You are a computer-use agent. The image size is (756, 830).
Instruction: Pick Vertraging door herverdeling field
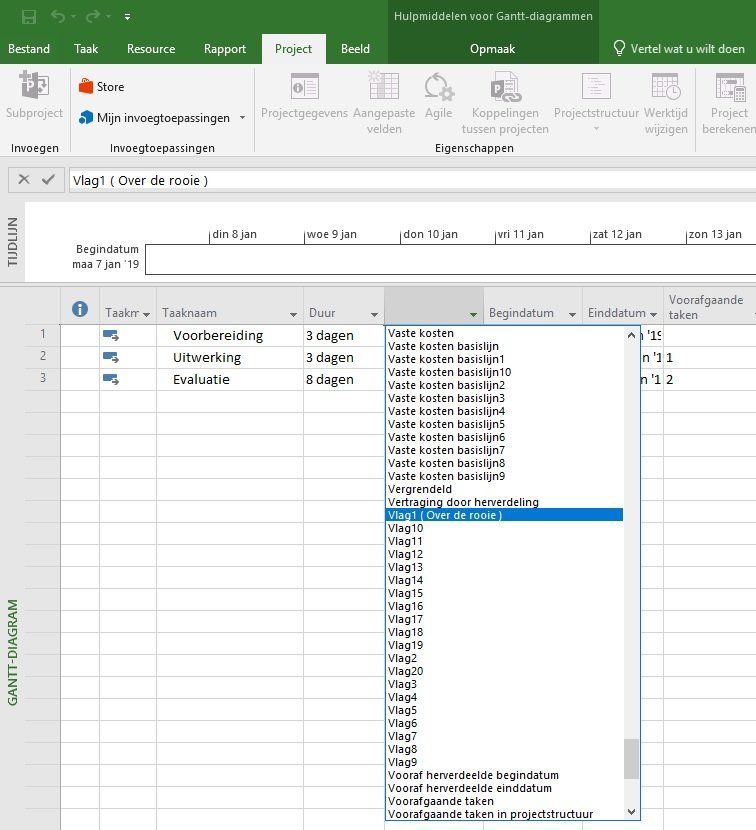coord(463,502)
